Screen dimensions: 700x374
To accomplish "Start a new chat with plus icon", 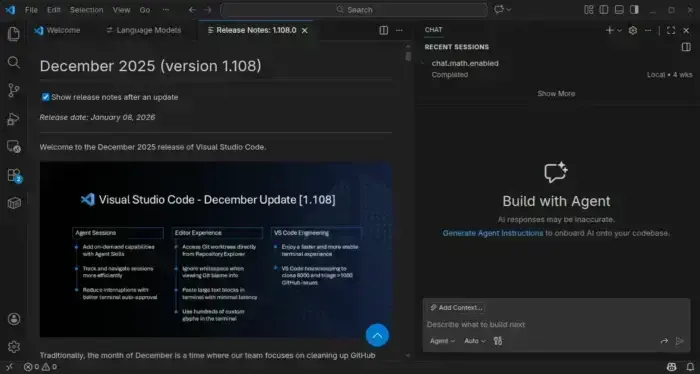I will pos(609,30).
